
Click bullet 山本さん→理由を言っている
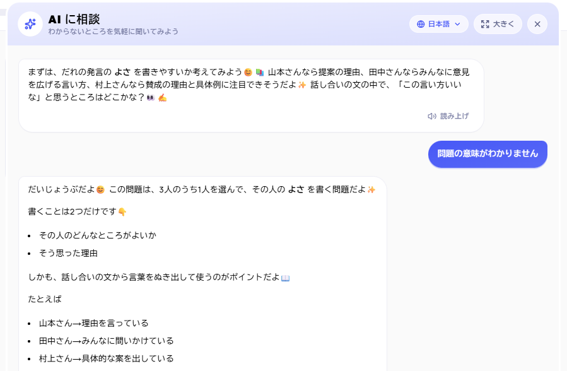coord(94,323)
